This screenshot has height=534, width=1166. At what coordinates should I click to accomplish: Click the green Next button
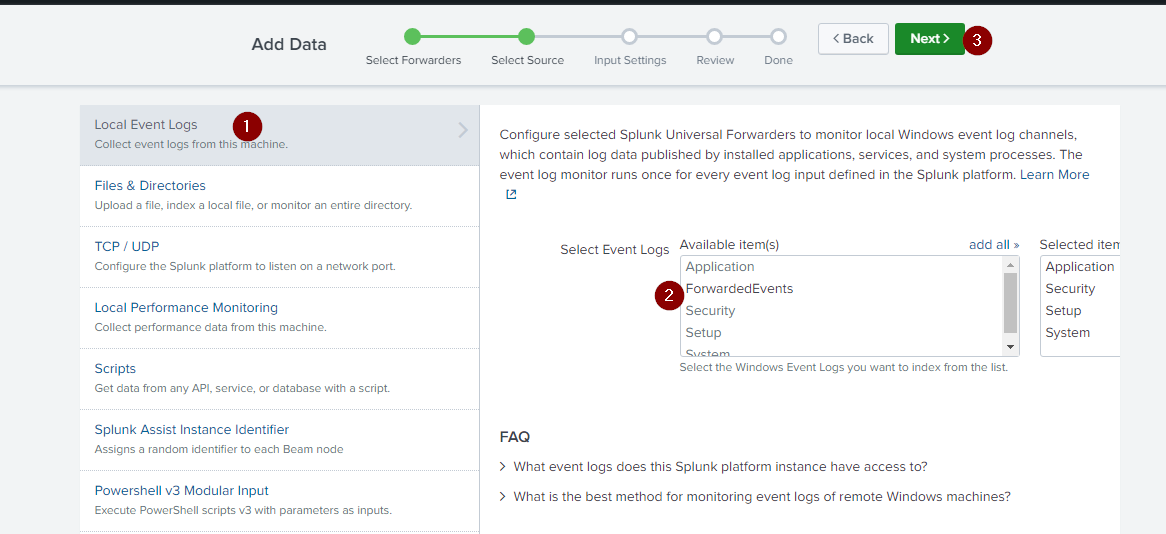coord(930,39)
